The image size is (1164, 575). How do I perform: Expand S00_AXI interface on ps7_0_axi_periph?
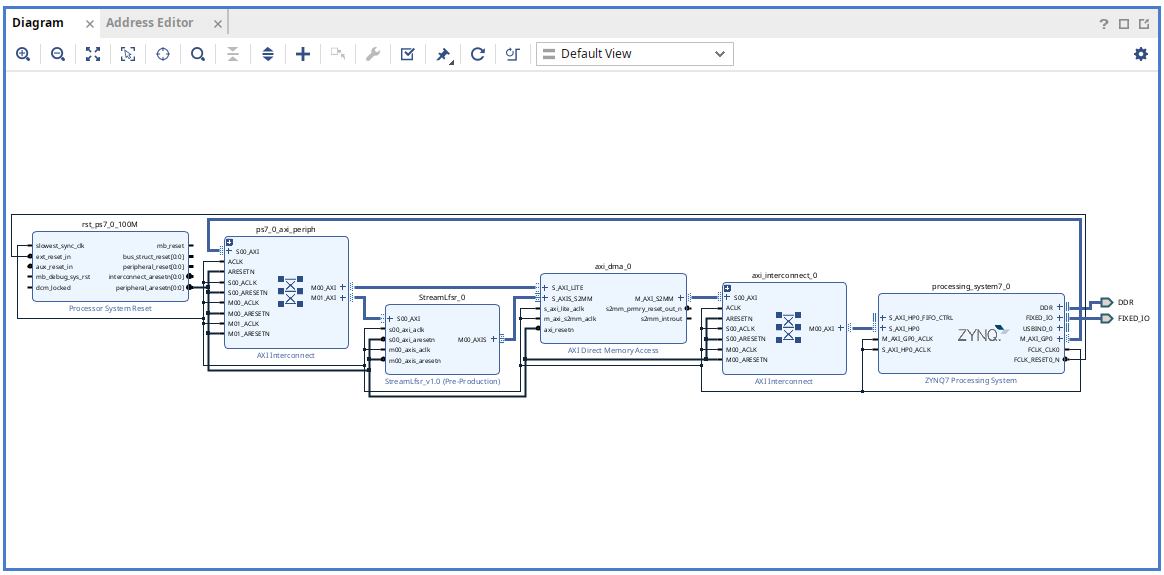229,251
